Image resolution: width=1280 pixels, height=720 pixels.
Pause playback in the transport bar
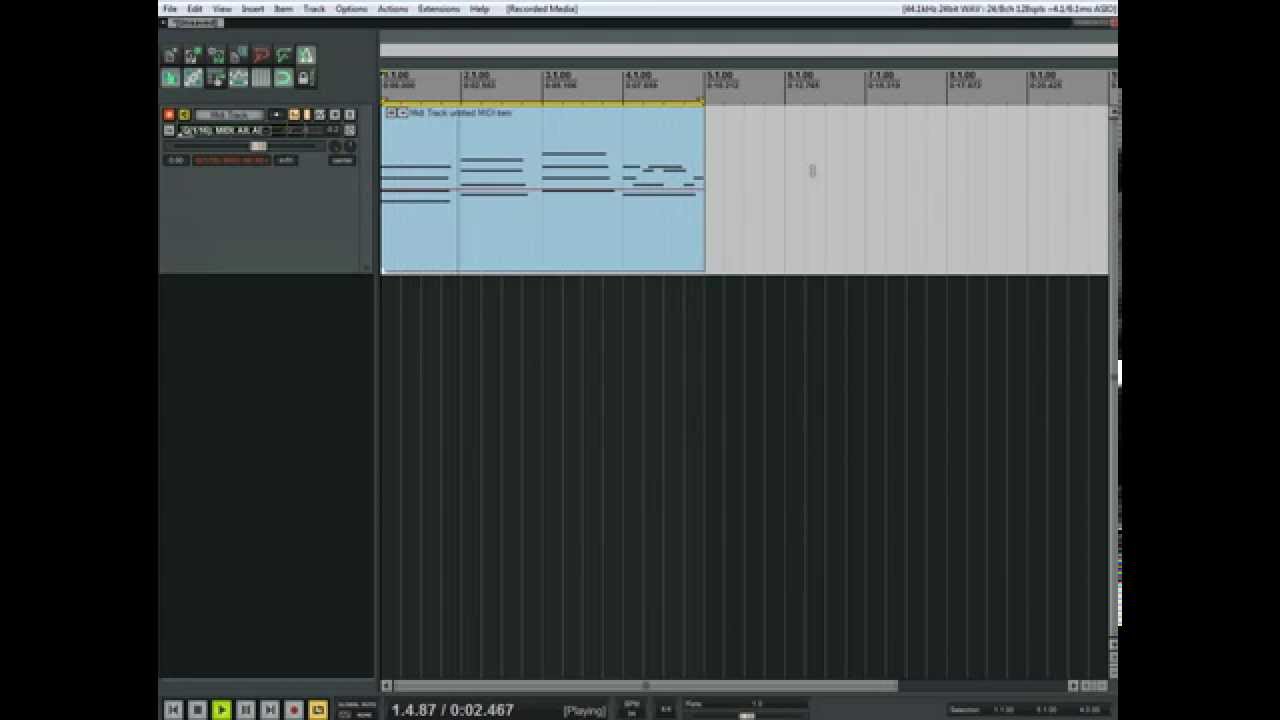[x=246, y=709]
